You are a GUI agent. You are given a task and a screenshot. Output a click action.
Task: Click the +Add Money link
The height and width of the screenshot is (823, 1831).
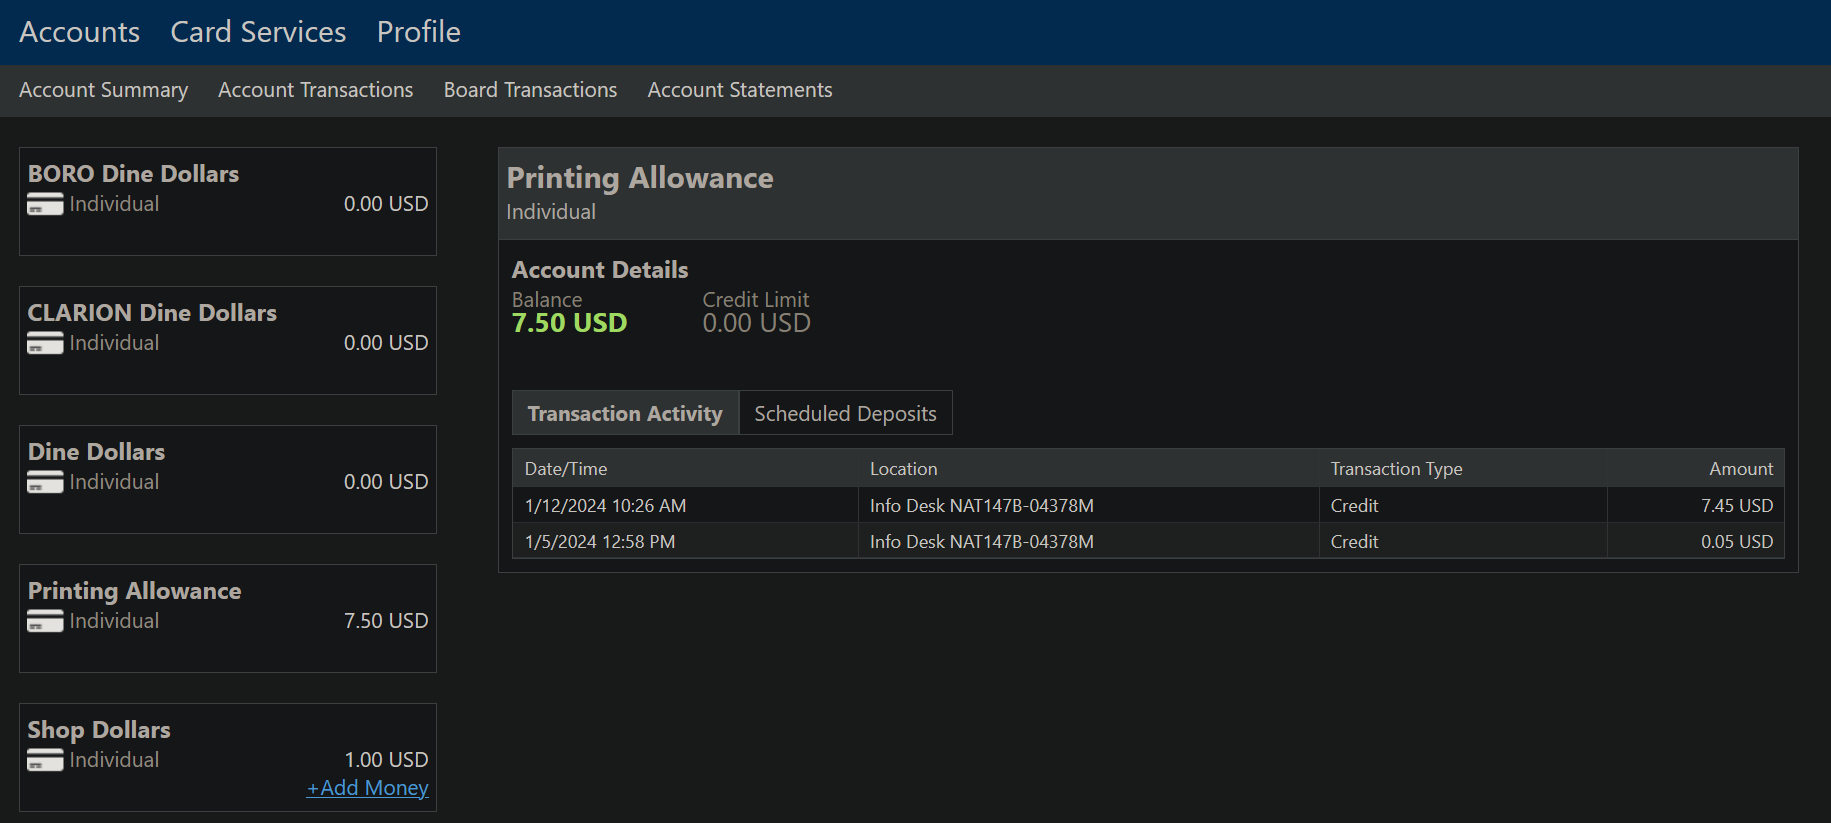(368, 788)
